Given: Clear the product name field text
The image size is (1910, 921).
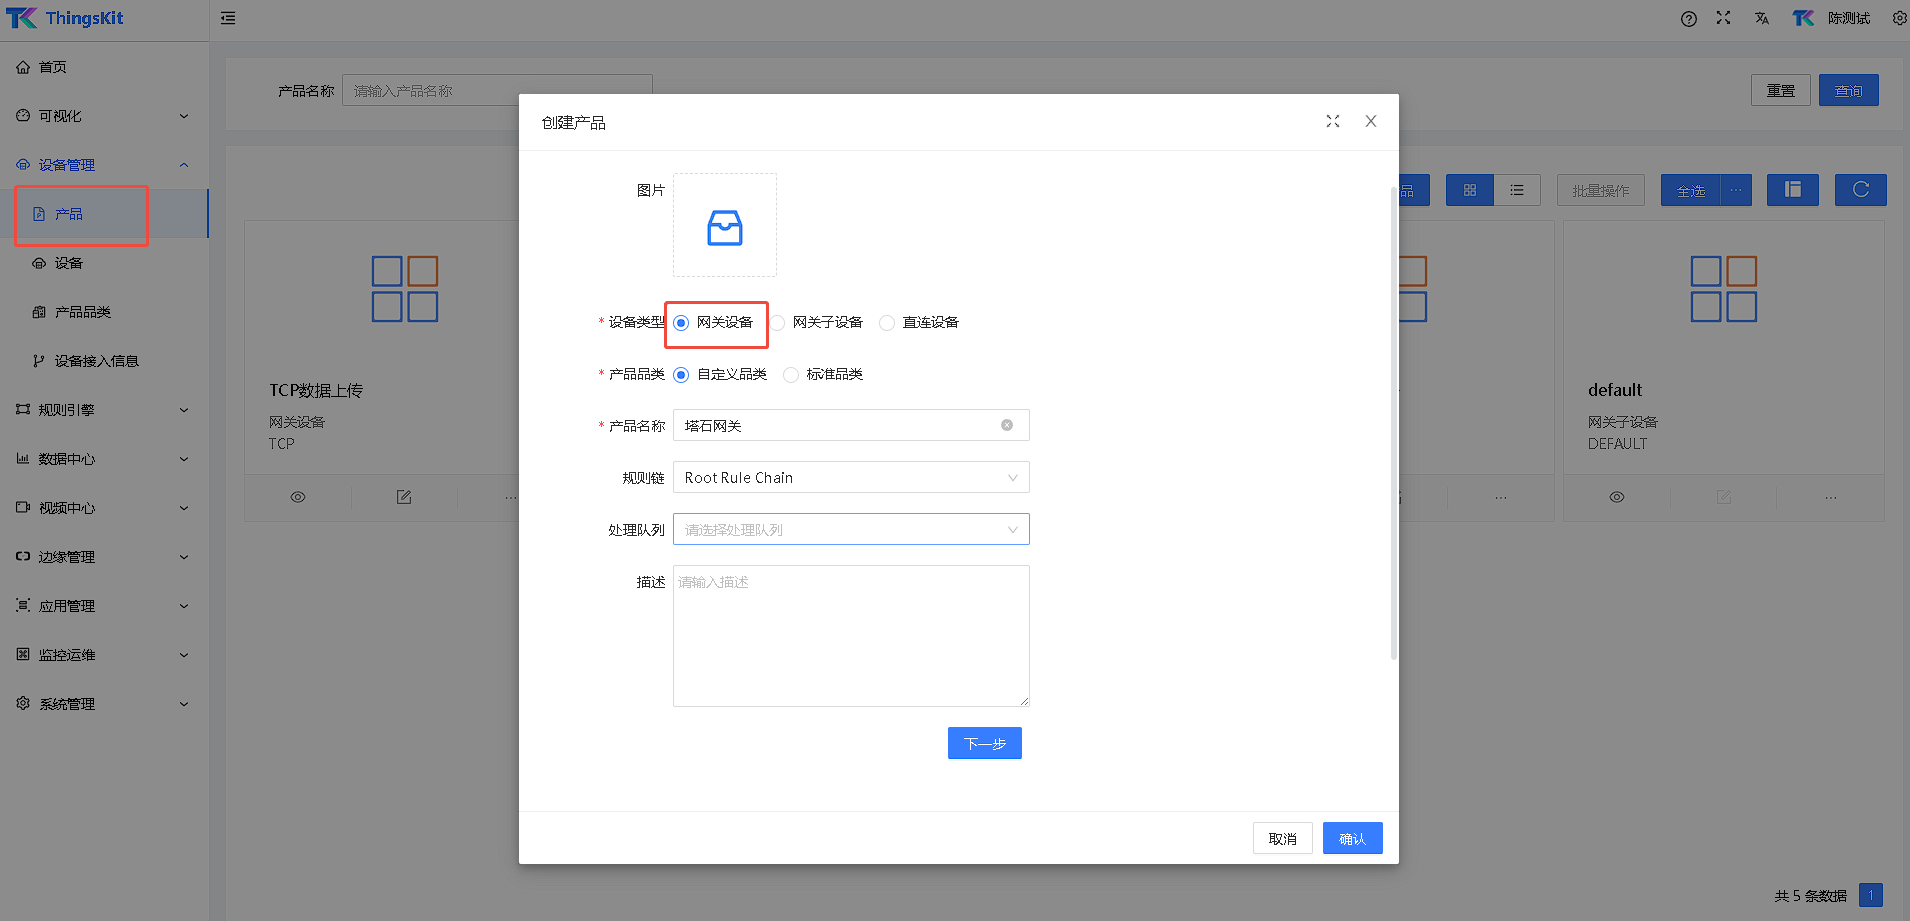Looking at the screenshot, I should tap(1006, 425).
